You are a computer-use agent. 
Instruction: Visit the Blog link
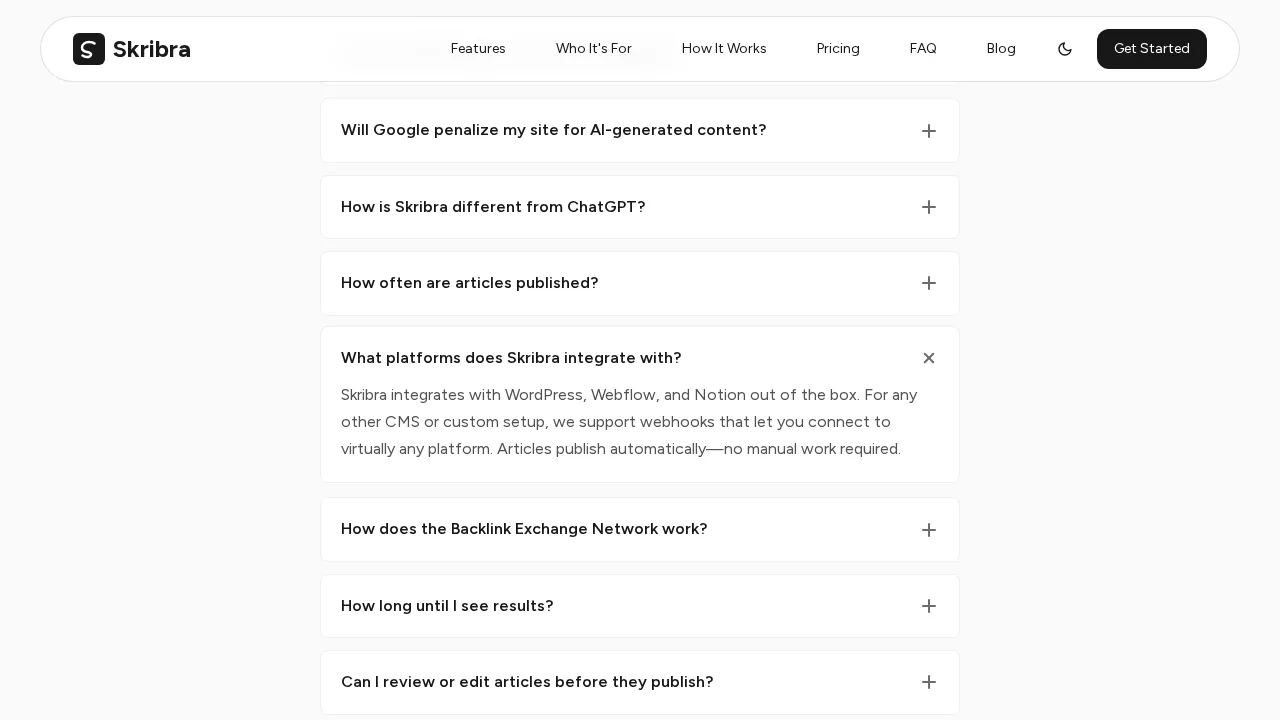pos(1001,49)
